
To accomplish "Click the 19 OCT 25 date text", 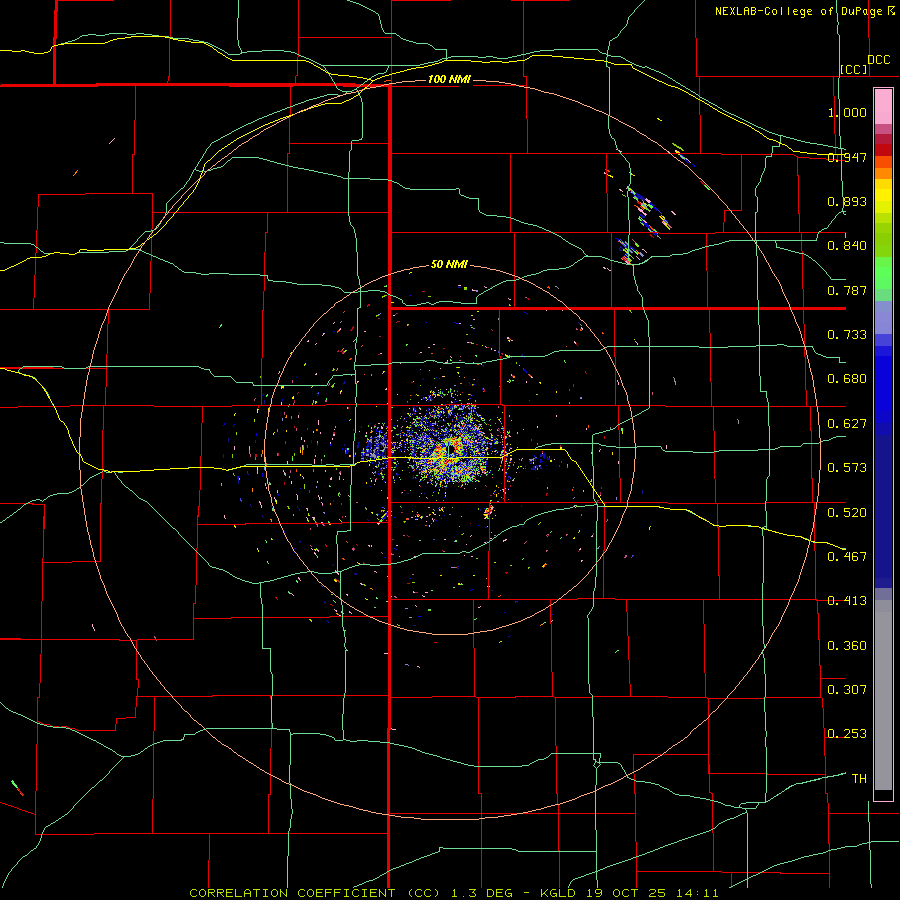I will click(626, 893).
